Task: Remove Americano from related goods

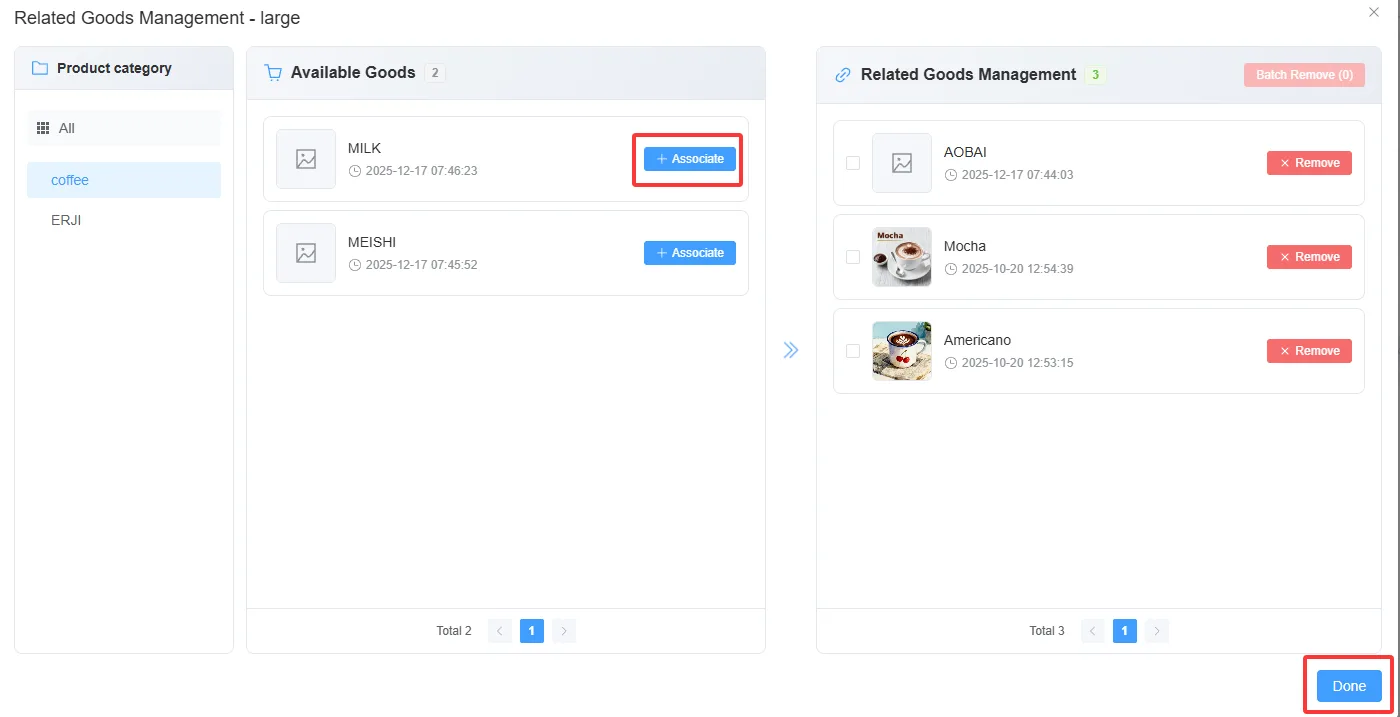Action: [x=1309, y=351]
